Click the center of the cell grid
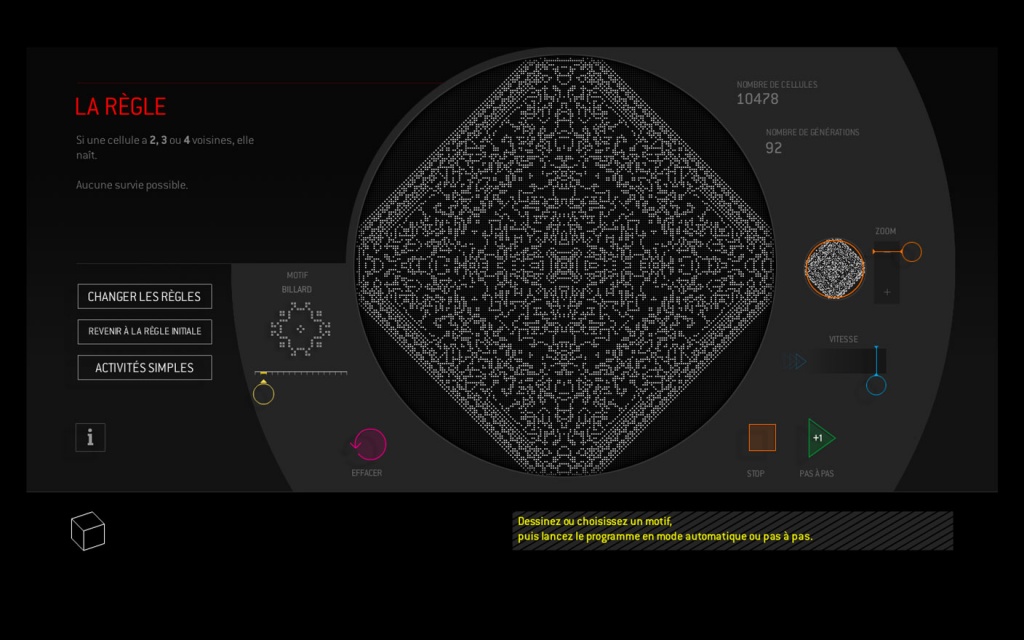This screenshot has height=640, width=1024. click(x=565, y=266)
